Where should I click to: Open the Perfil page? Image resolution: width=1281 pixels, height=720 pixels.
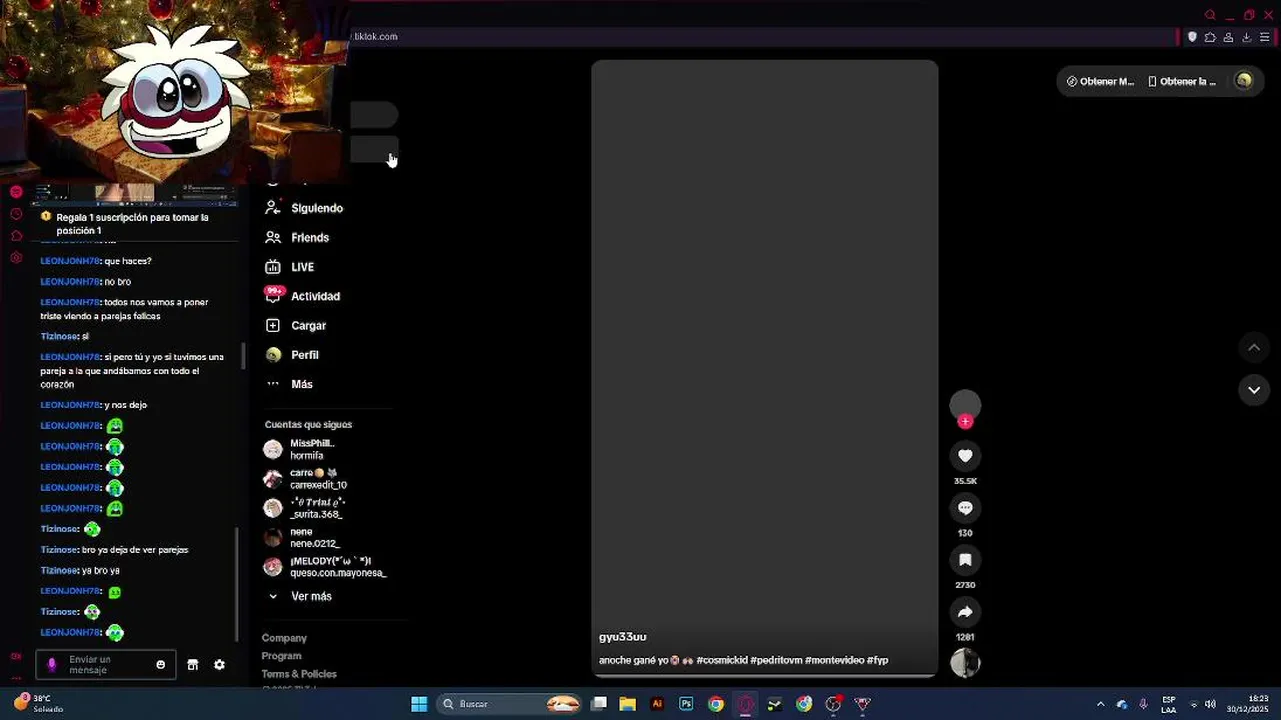pyautogui.click(x=292, y=355)
